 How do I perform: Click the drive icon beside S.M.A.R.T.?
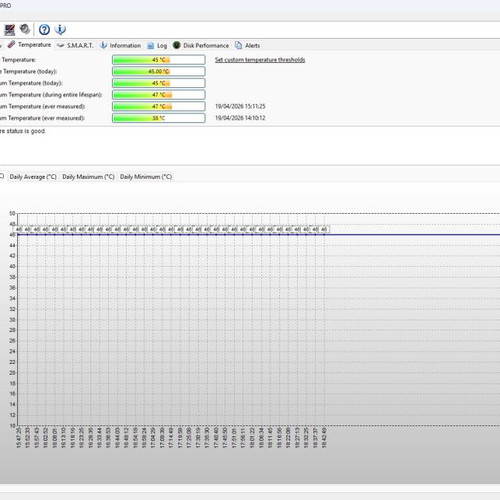point(60,45)
